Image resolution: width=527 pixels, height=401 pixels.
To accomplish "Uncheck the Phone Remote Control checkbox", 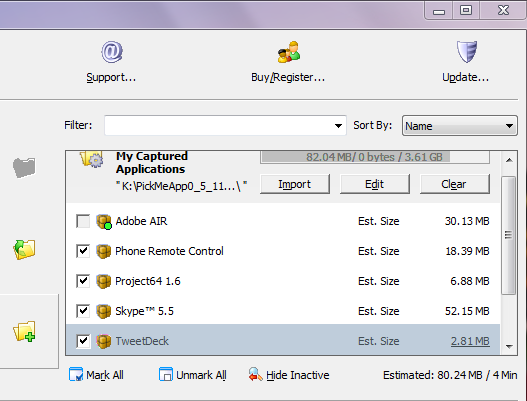I will coord(83,251).
